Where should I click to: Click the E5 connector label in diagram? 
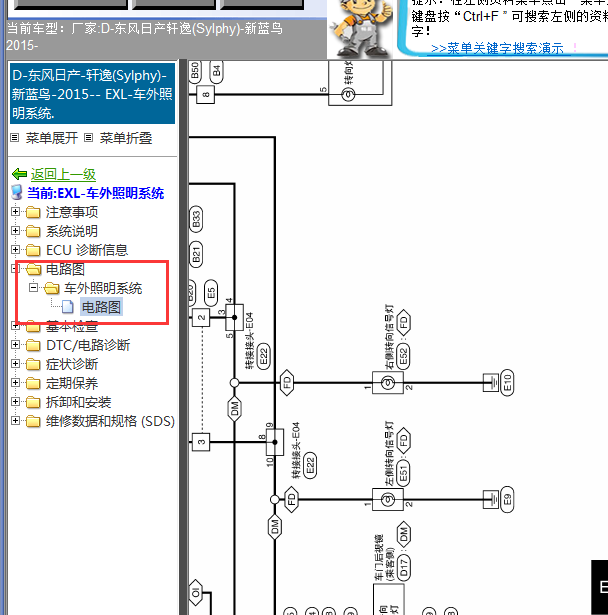(211, 293)
